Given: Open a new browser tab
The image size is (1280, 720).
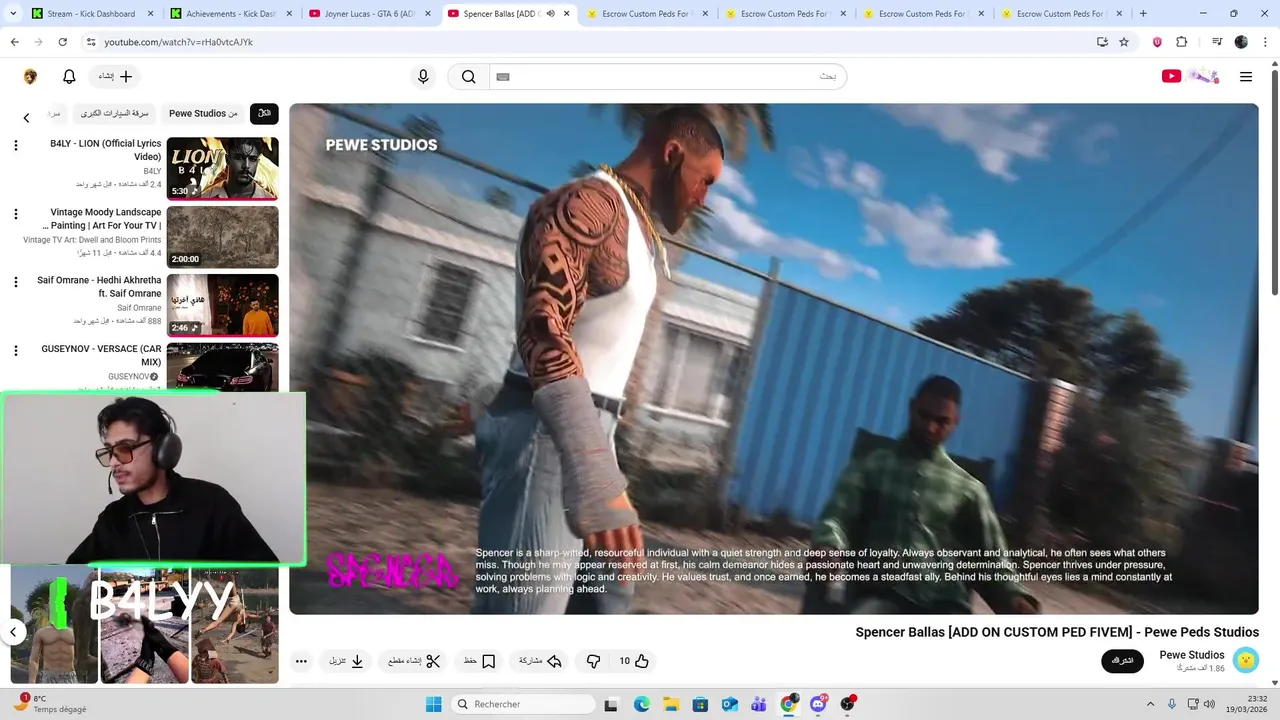Looking at the screenshot, I should click(x=1143, y=14).
